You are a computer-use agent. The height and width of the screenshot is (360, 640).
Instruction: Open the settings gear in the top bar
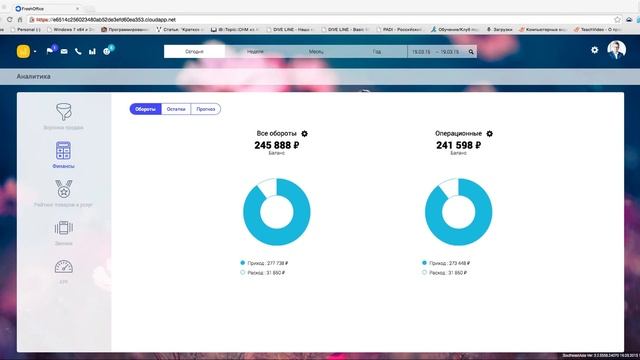[x=595, y=50]
